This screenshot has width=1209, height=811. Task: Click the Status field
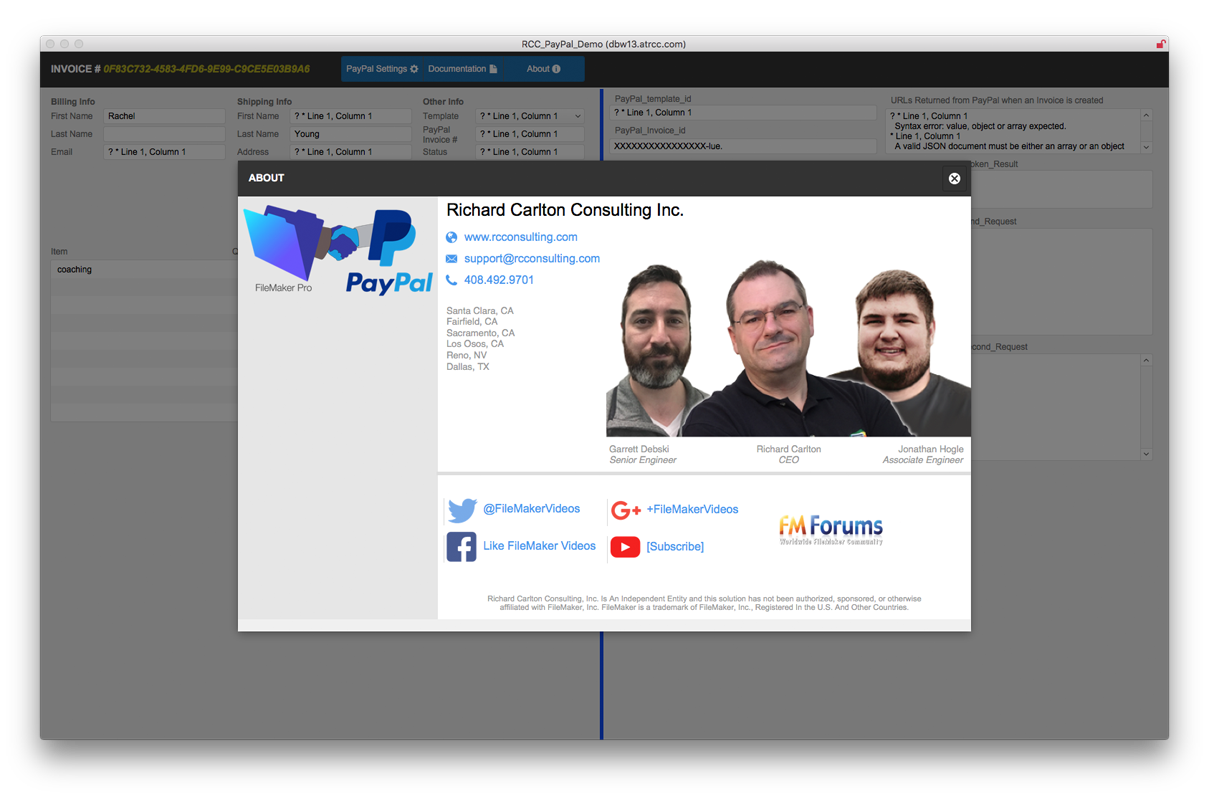pyautogui.click(x=530, y=152)
